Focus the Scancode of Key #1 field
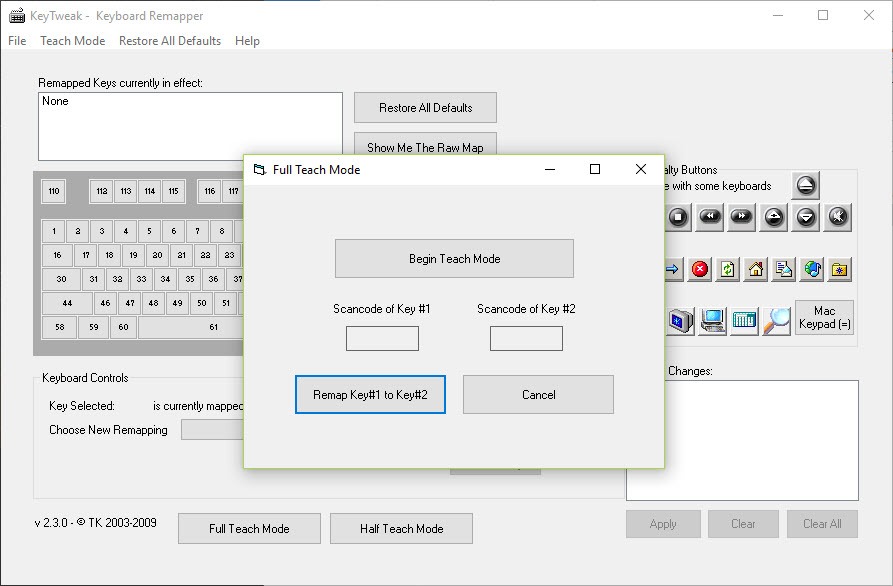Screen dimensions: 893x586 (382, 338)
